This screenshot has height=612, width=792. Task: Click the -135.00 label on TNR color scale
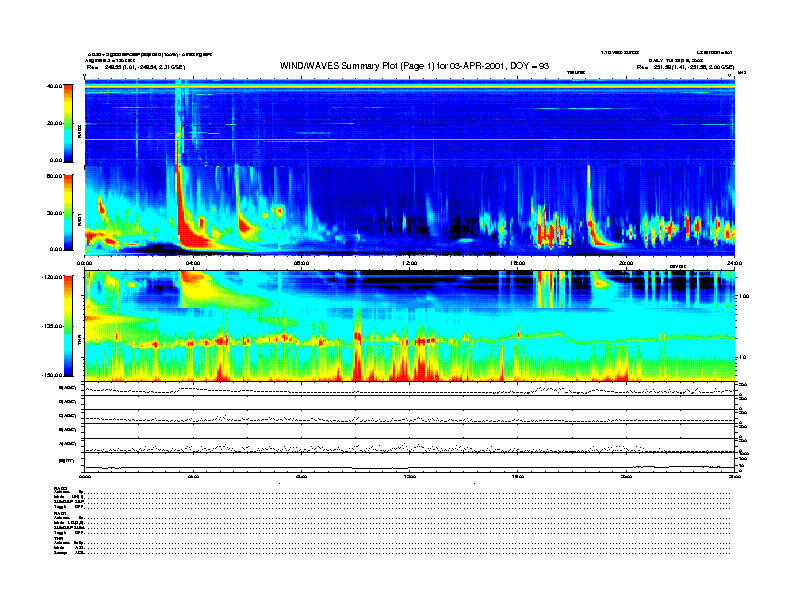53,326
